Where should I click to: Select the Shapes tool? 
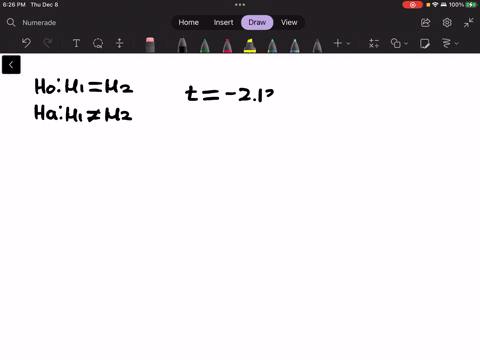point(396,43)
